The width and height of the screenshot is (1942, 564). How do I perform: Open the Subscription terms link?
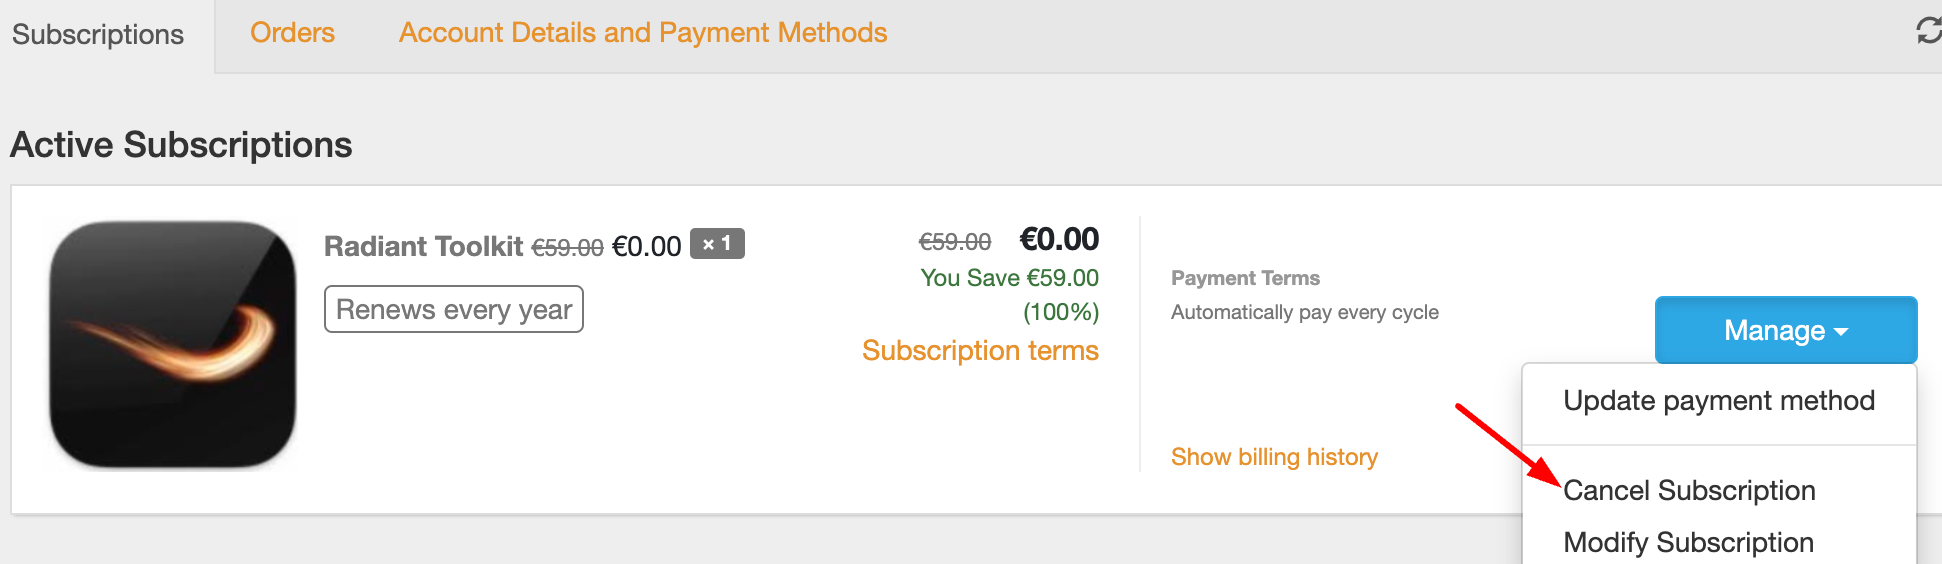pos(980,350)
